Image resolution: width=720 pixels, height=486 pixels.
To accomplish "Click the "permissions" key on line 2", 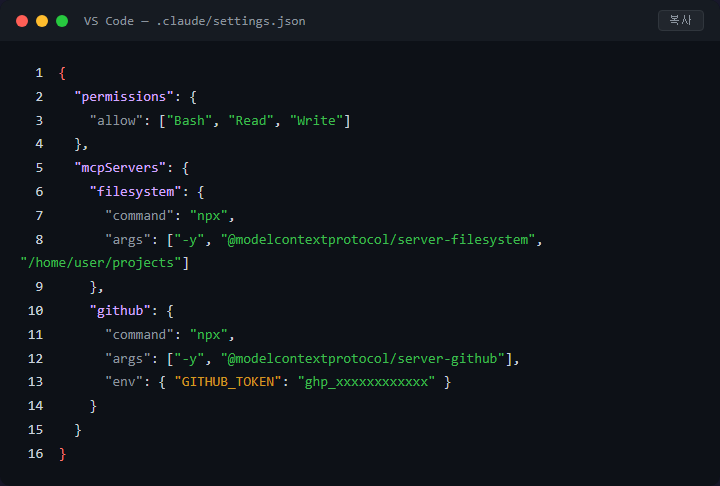I will pyautogui.click(x=124, y=97).
